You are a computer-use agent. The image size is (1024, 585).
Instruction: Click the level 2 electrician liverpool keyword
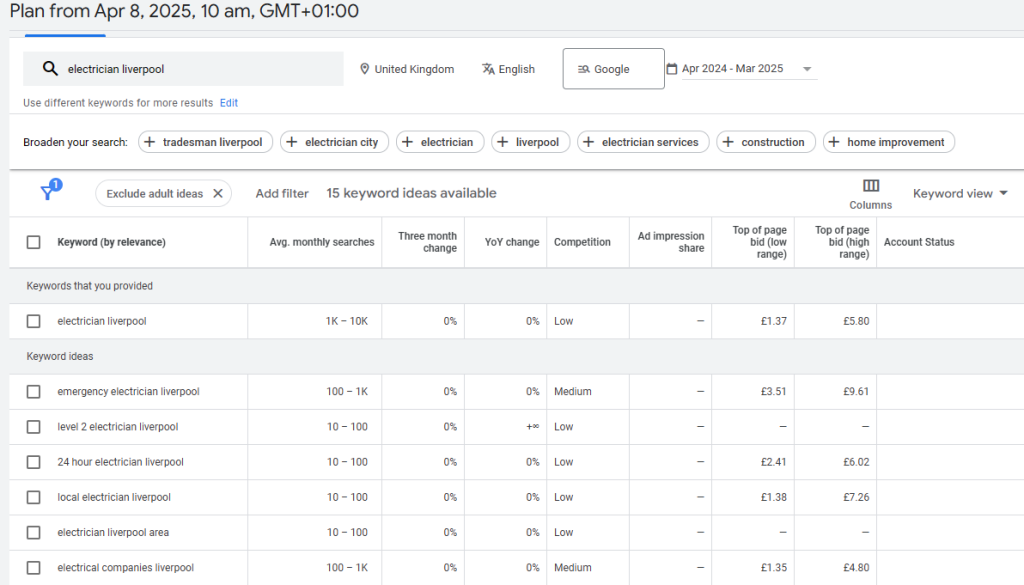118,427
